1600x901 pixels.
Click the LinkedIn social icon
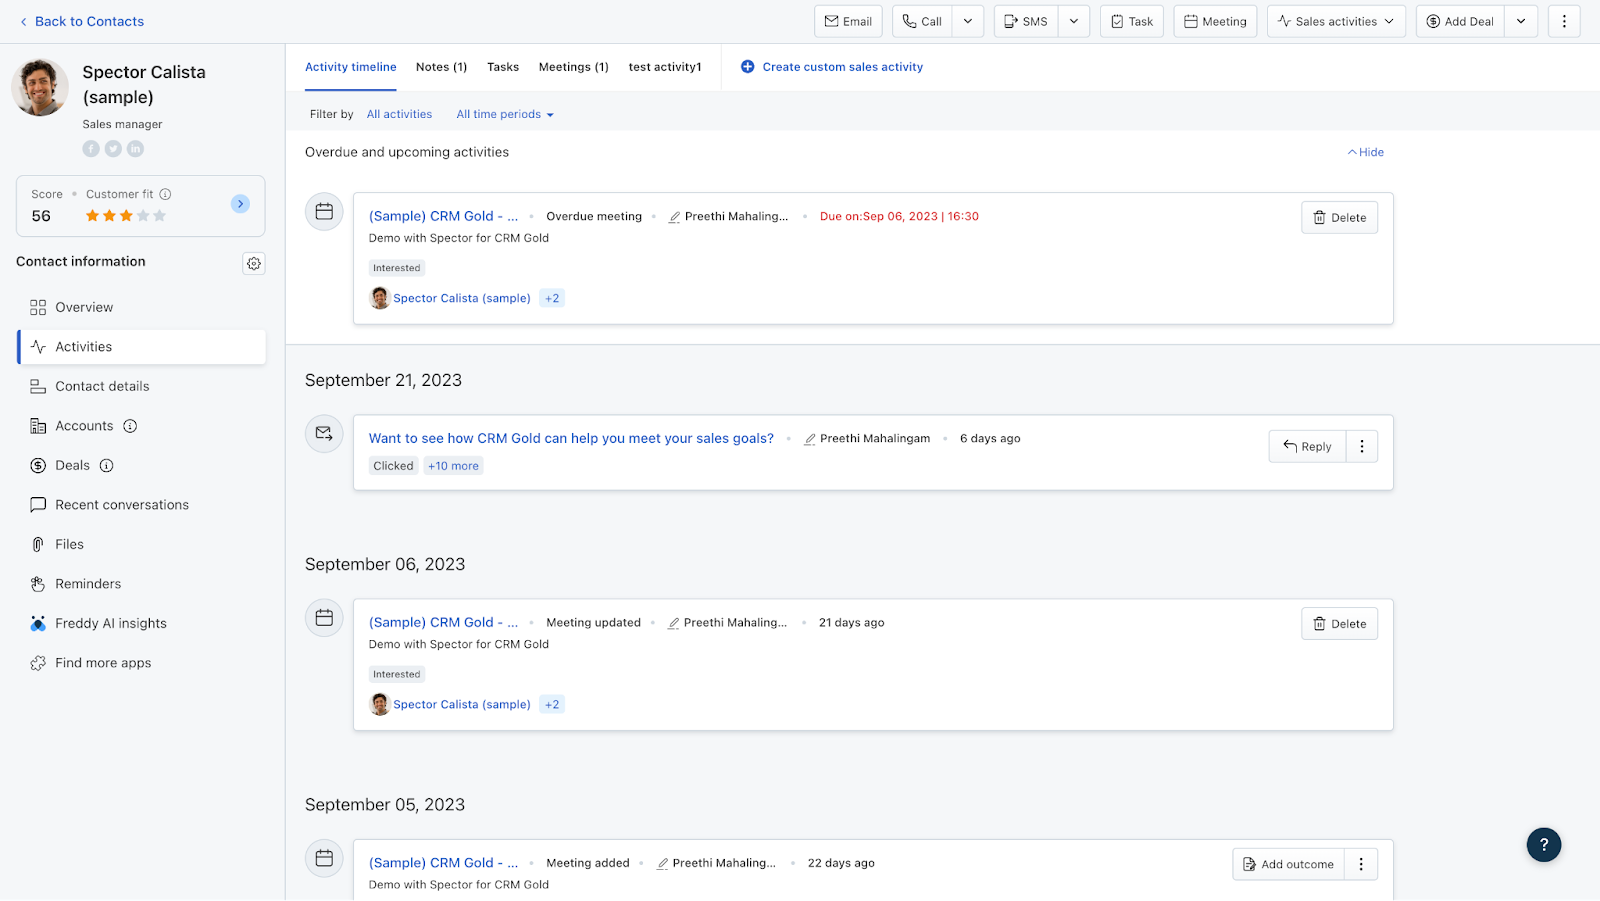[x=135, y=149]
